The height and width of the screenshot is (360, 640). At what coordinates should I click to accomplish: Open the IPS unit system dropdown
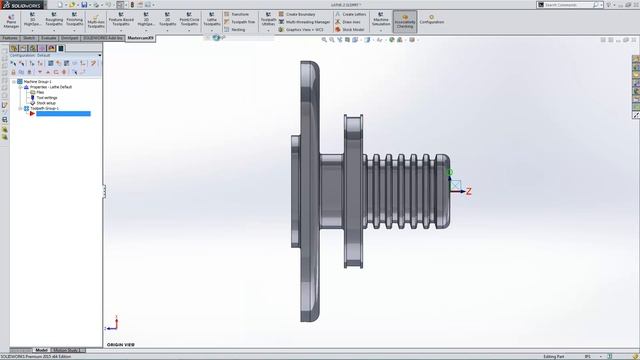(600, 356)
